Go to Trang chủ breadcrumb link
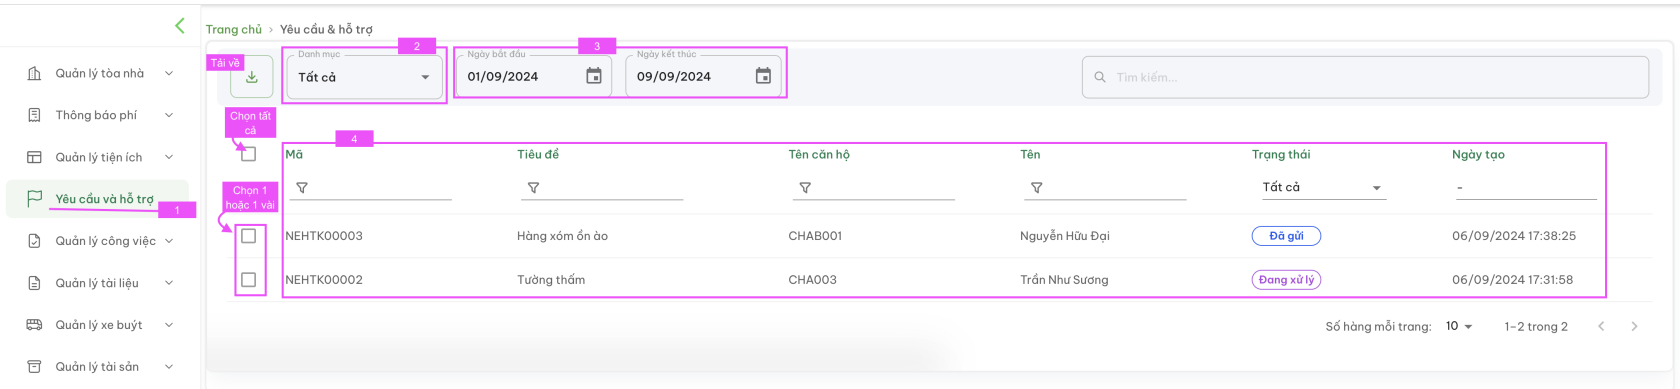Image resolution: width=1680 pixels, height=389 pixels. point(234,29)
